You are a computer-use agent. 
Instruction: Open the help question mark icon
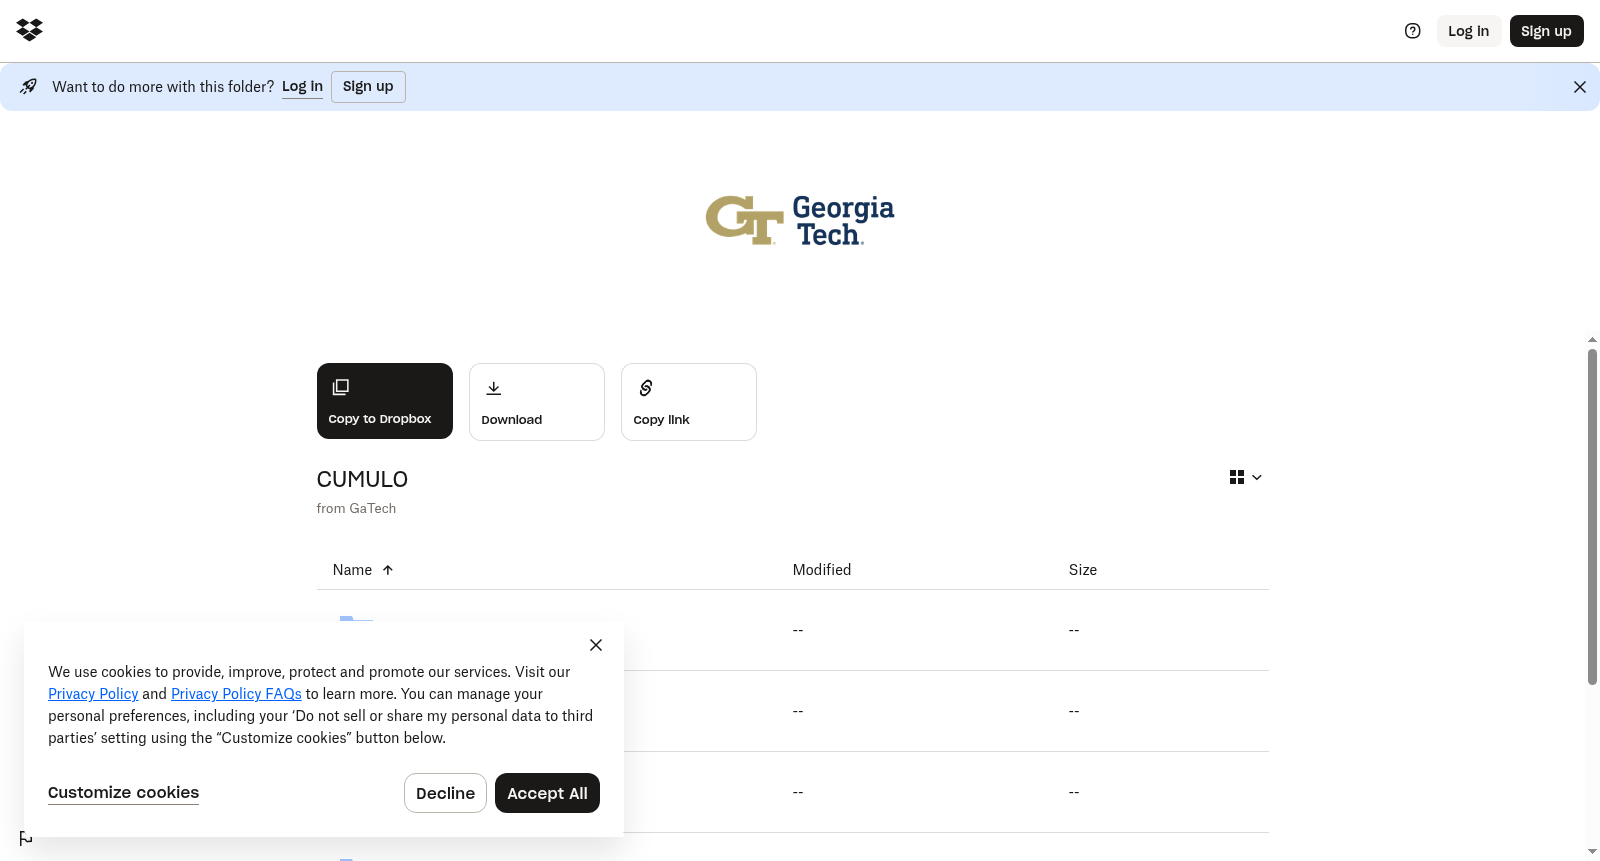[x=1412, y=31]
